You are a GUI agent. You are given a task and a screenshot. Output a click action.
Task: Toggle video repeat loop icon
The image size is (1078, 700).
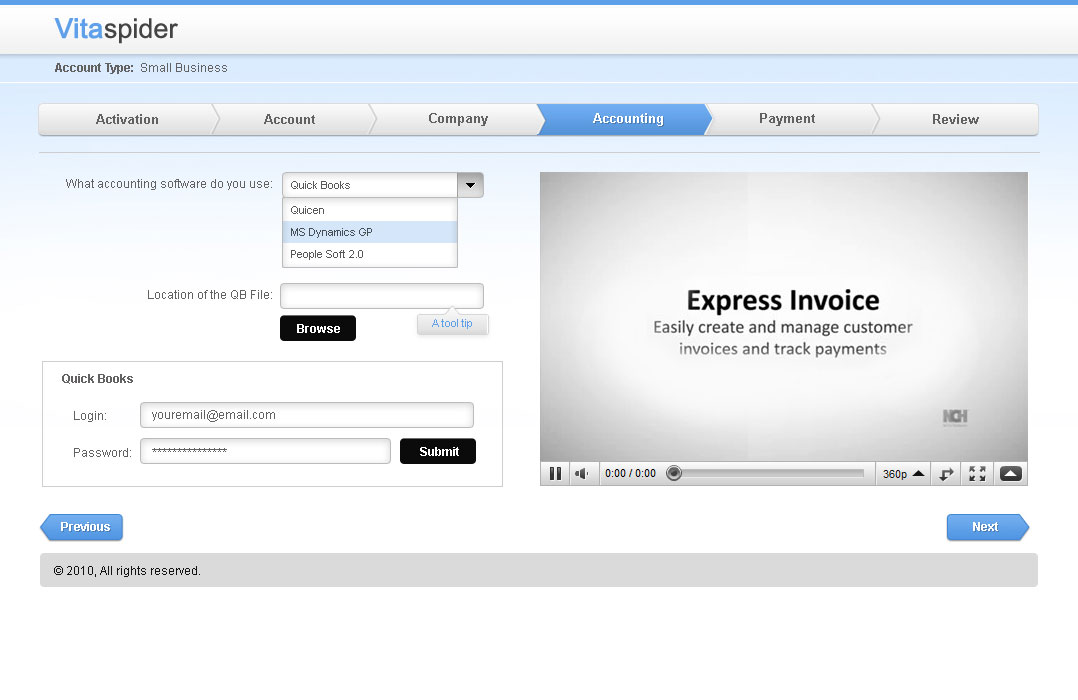tap(946, 474)
